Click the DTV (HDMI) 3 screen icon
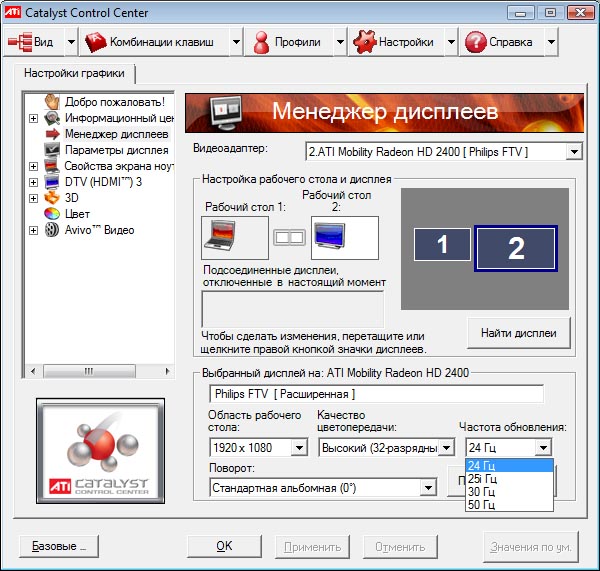600x571 pixels. [x=52, y=182]
